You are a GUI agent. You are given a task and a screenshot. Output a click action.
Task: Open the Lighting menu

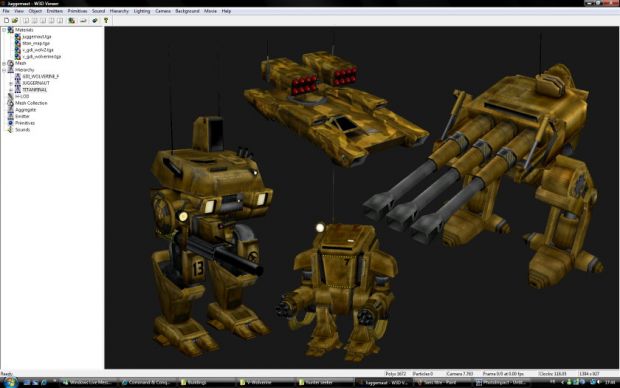click(x=142, y=11)
